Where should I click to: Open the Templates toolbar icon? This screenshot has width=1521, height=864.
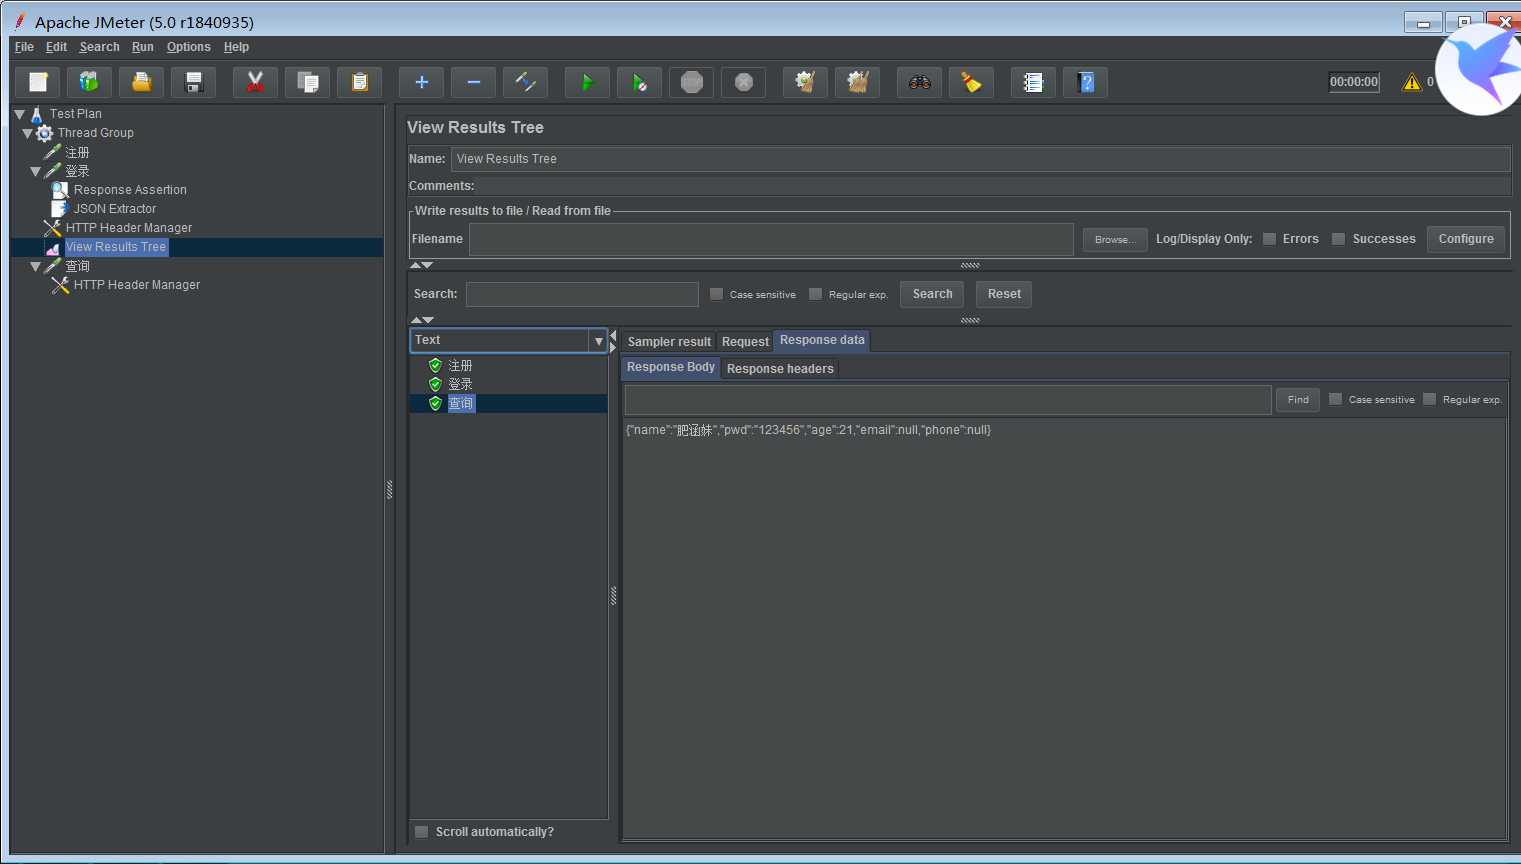(x=89, y=82)
